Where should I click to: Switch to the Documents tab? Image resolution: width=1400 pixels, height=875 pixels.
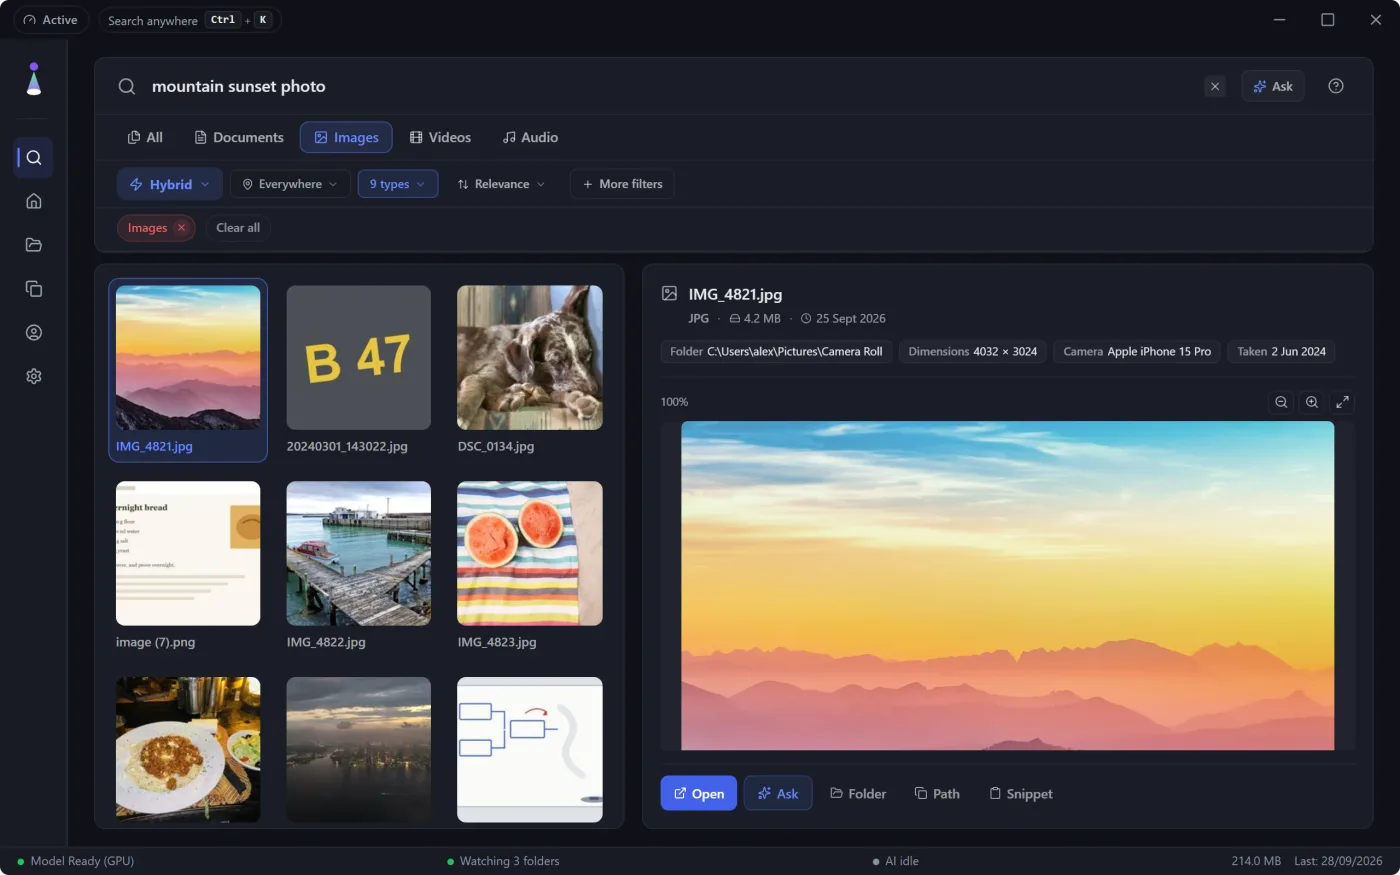[x=239, y=137]
